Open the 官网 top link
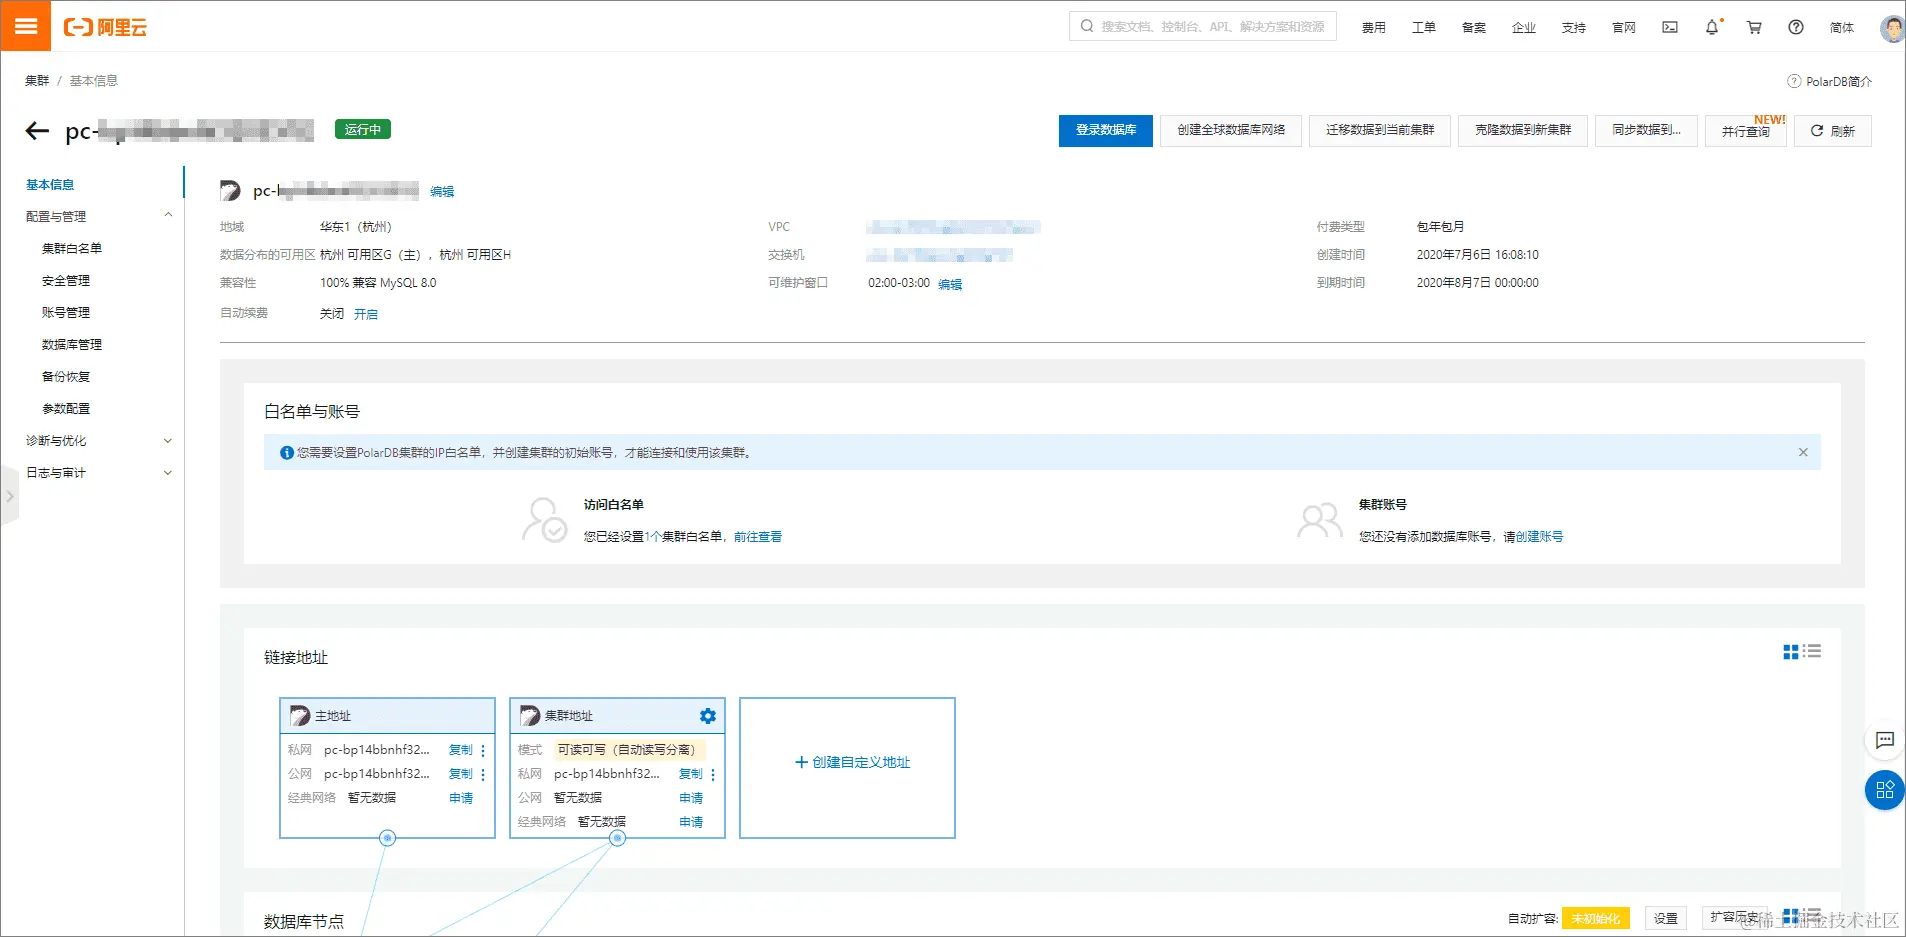 point(1624,28)
